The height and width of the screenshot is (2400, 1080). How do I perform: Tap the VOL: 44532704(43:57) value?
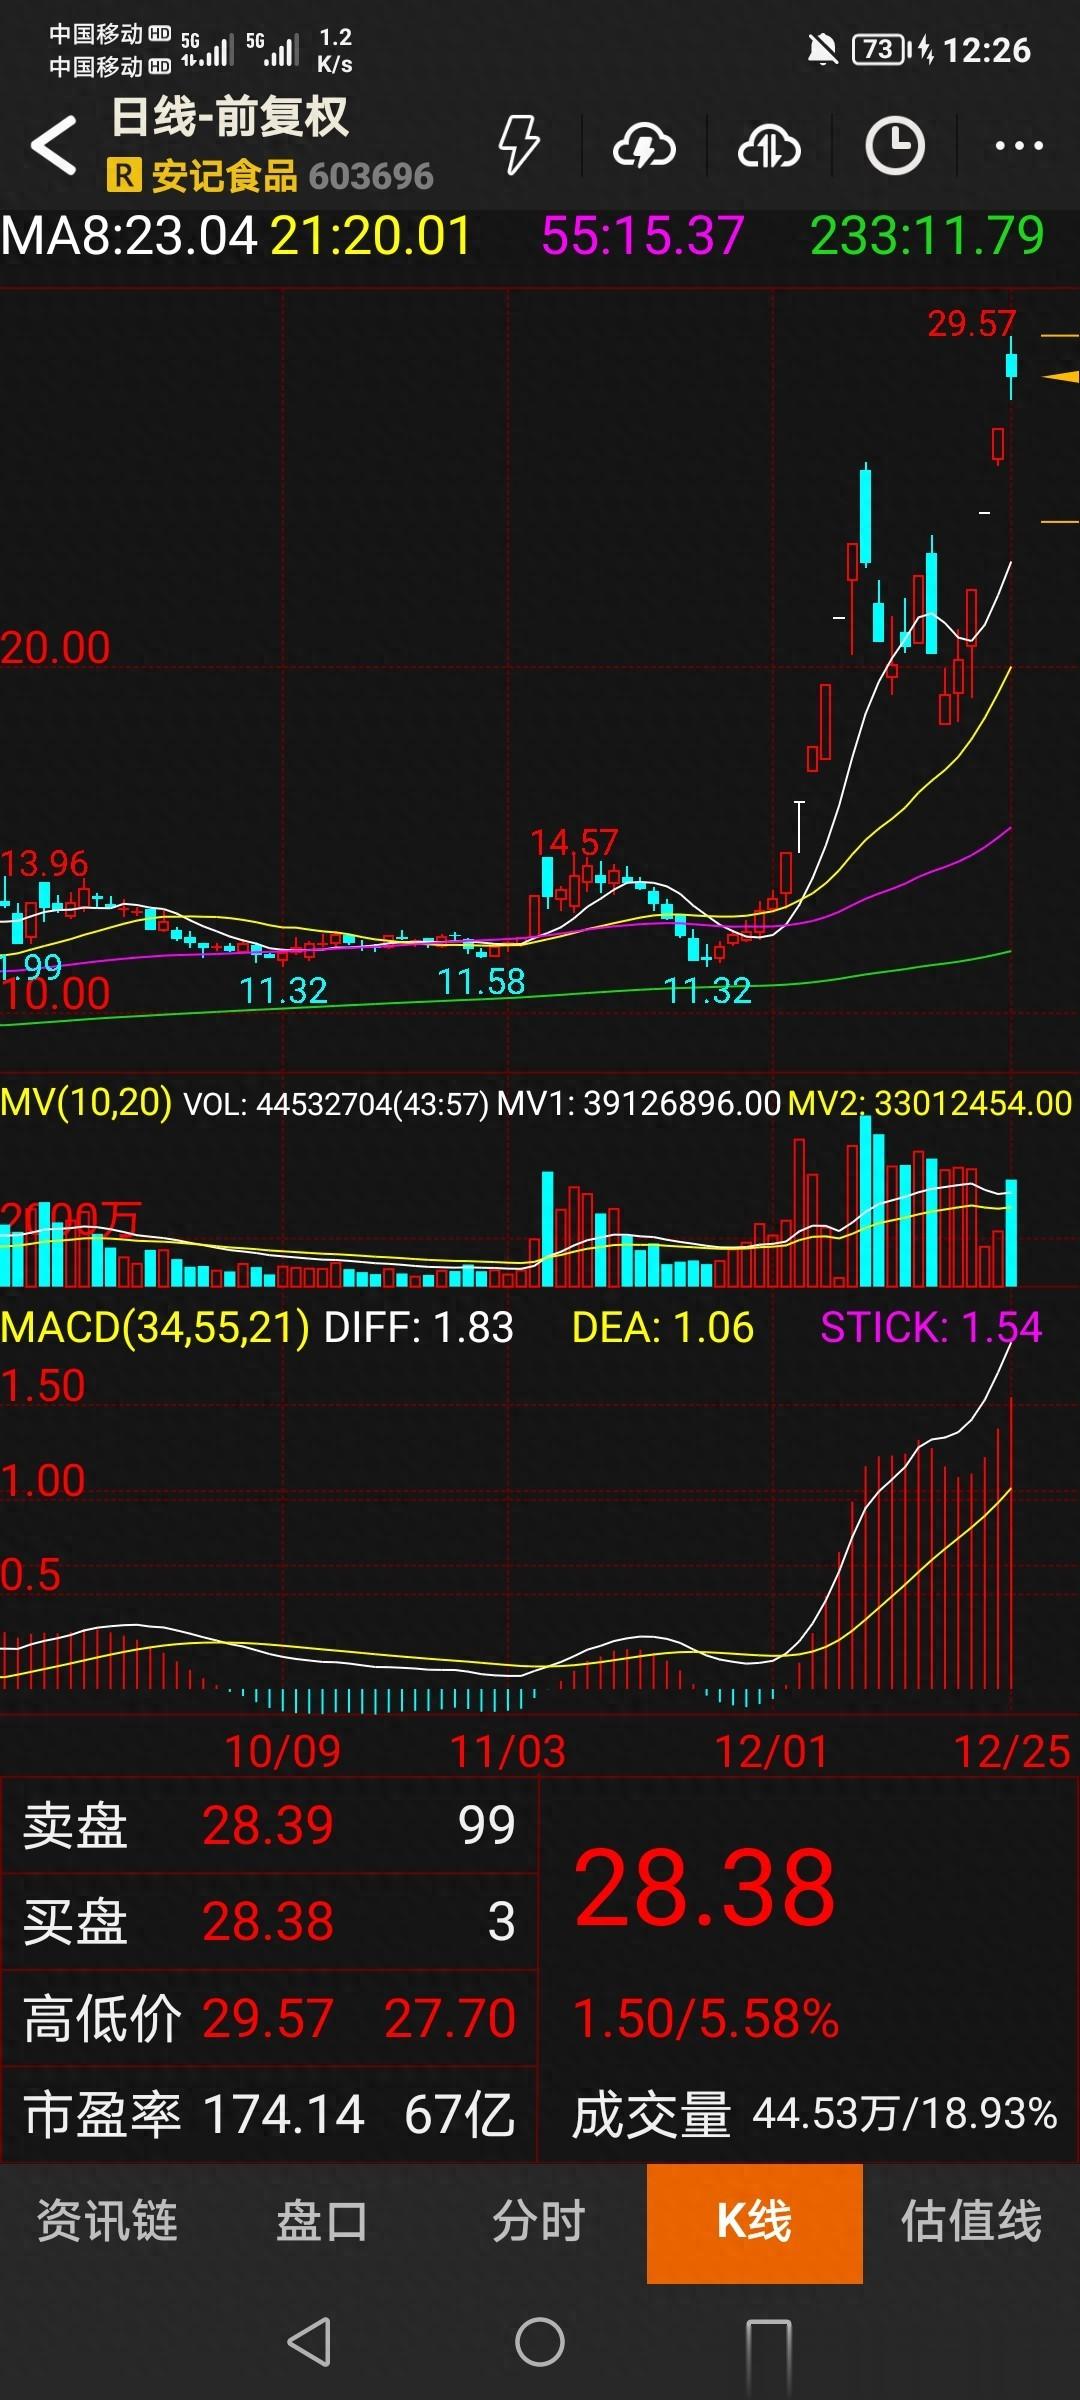point(336,1103)
